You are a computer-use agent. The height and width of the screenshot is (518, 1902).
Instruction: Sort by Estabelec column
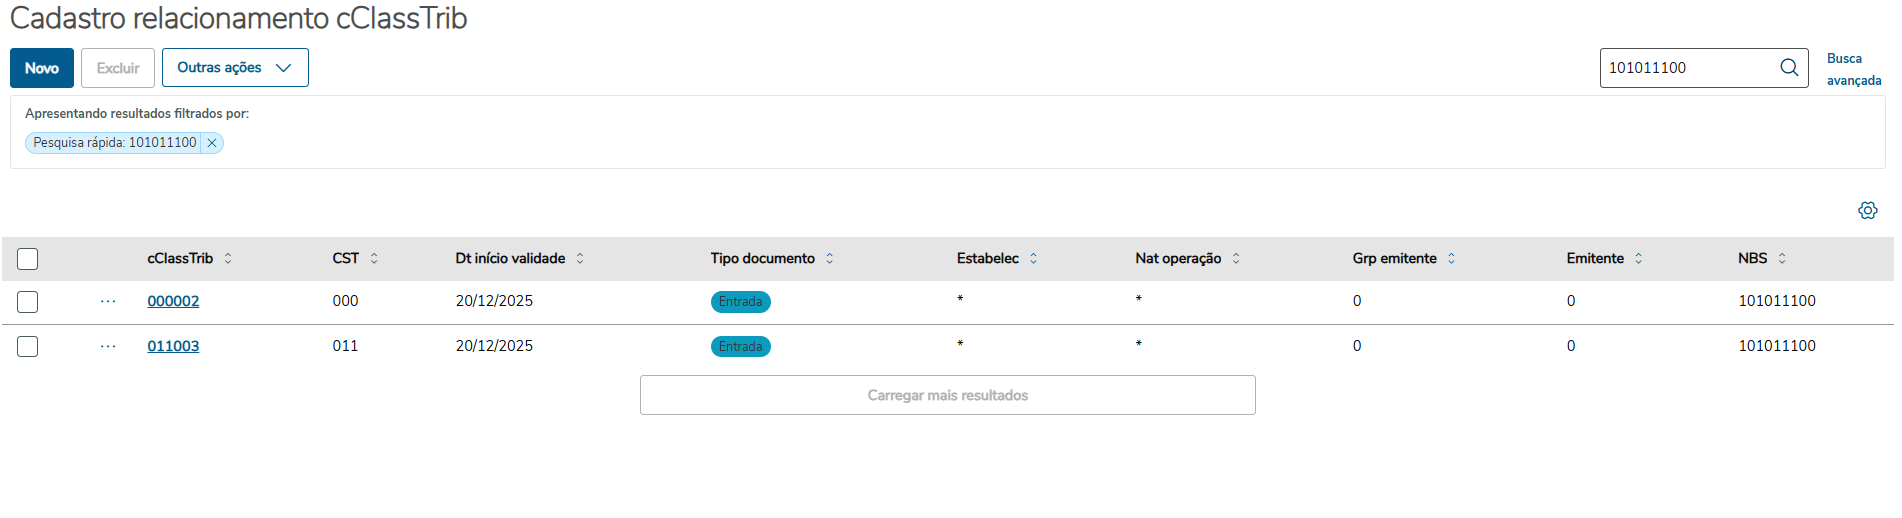pyautogui.click(x=1033, y=259)
